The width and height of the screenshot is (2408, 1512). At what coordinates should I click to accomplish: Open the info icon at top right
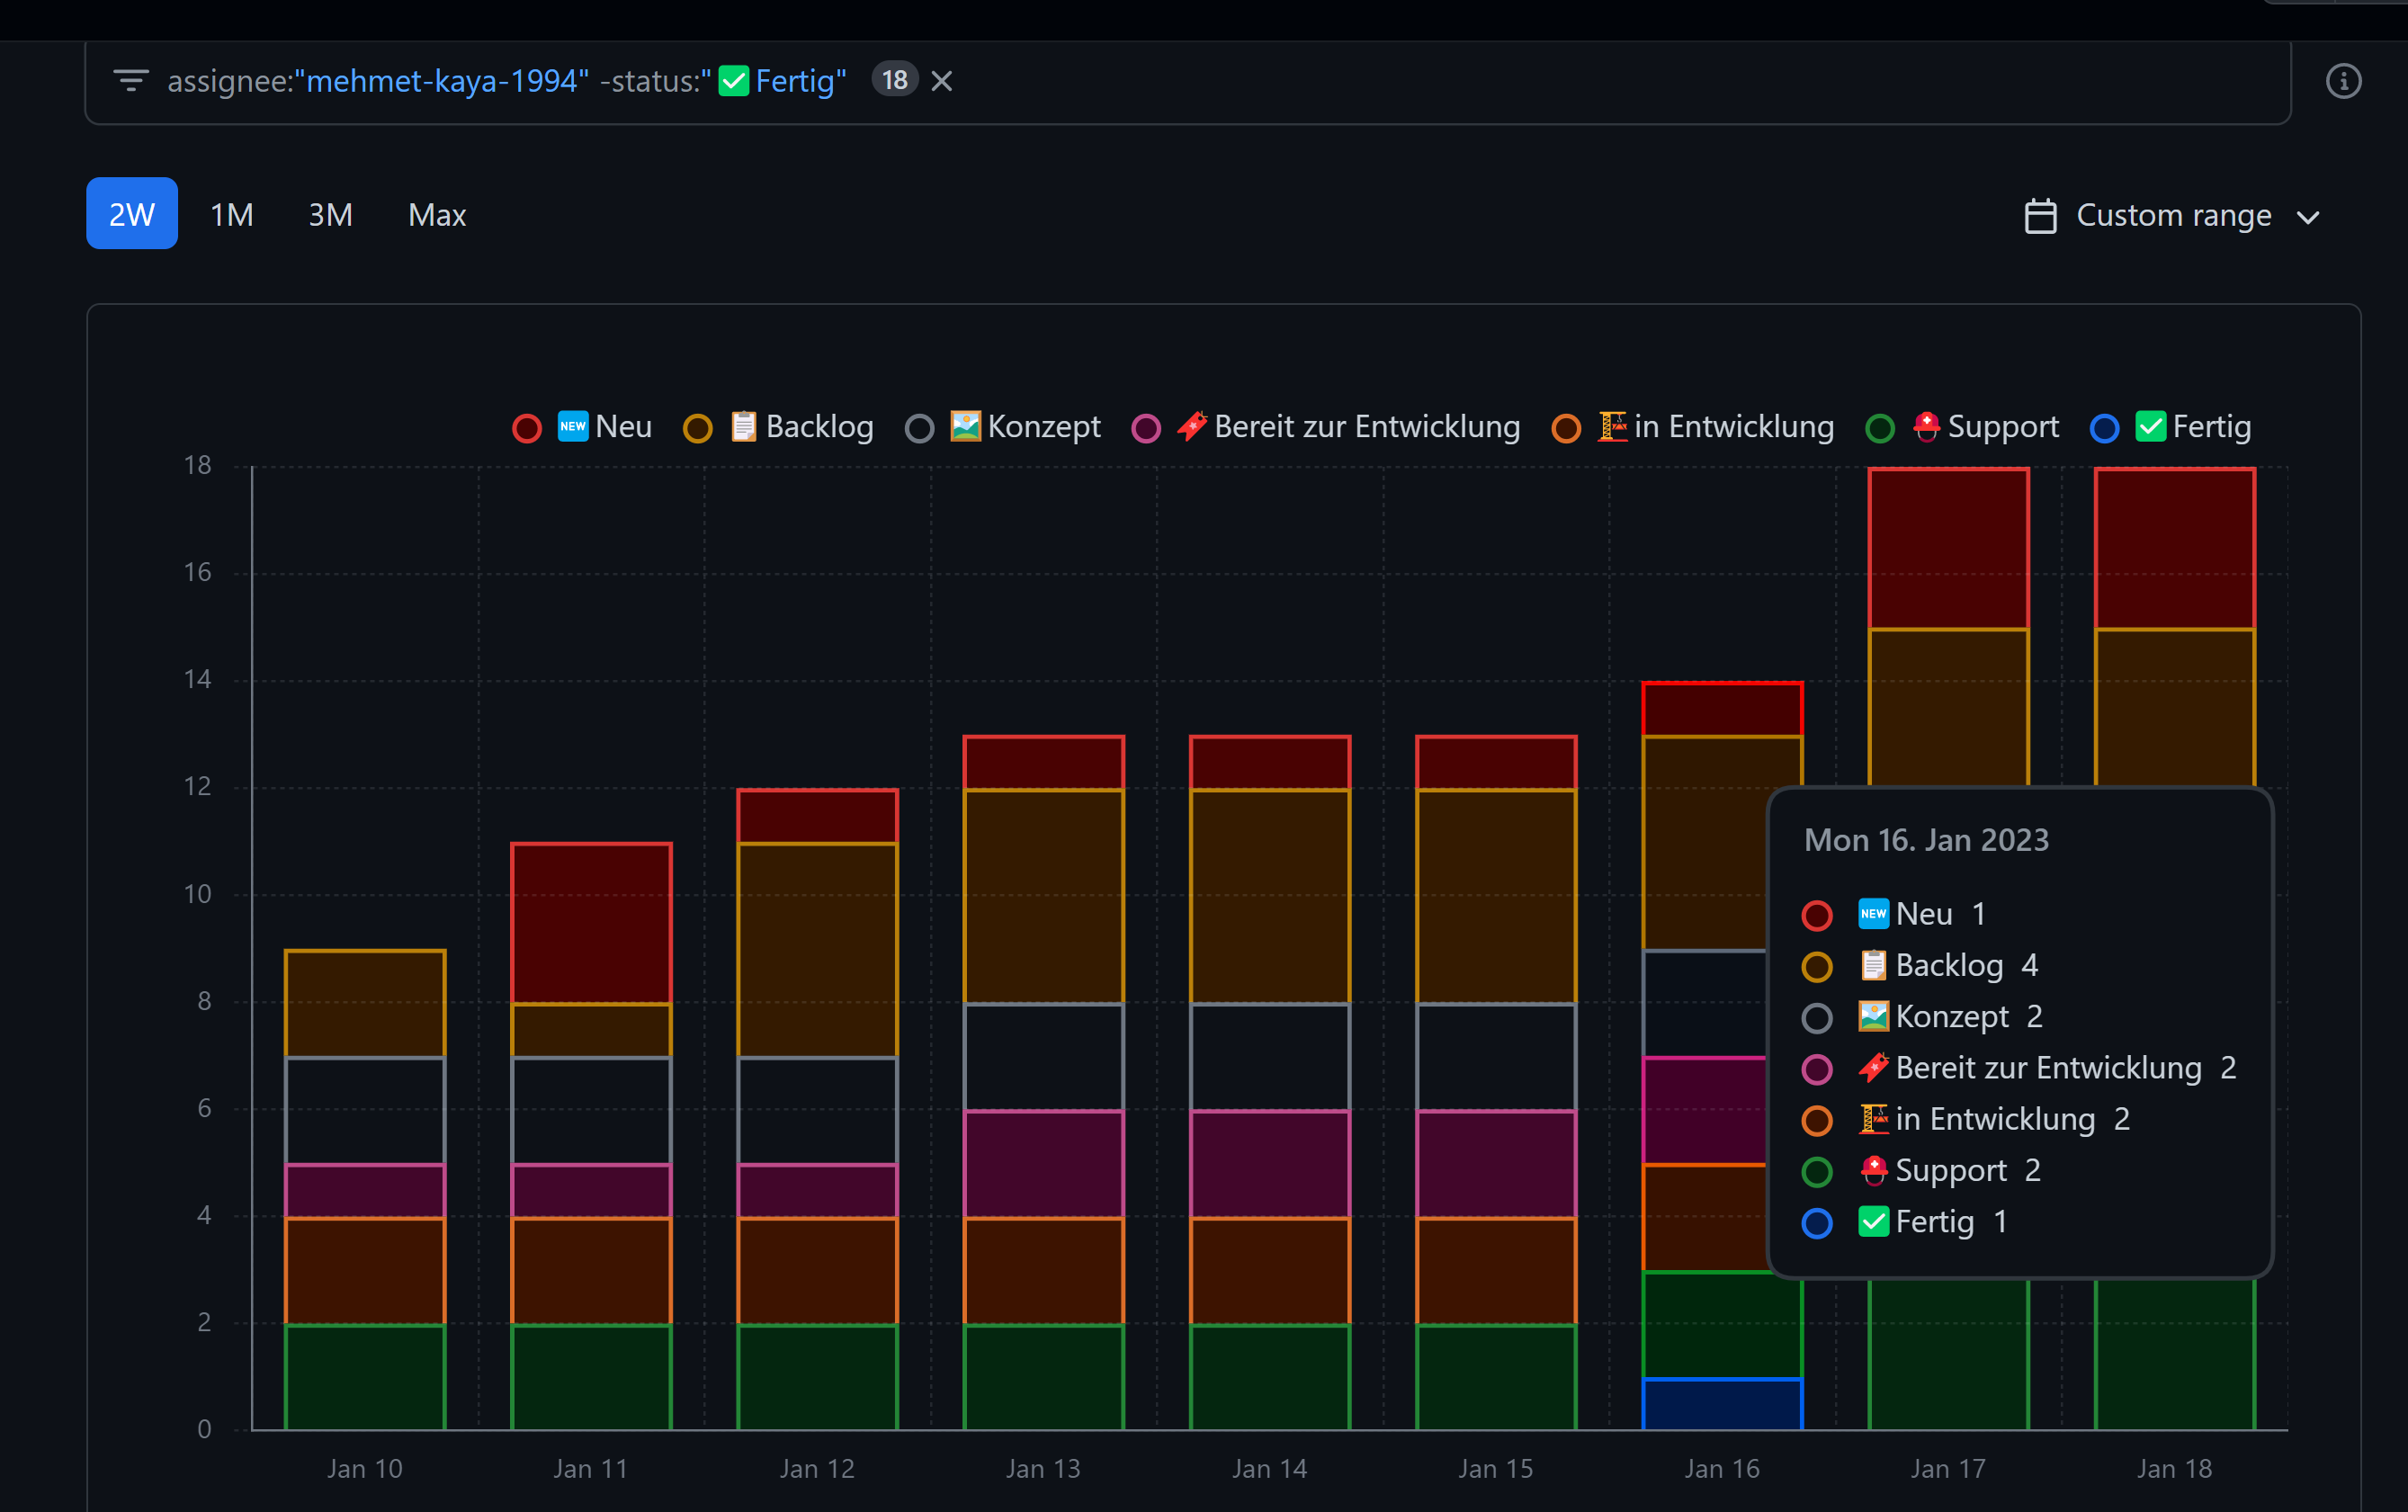point(2344,81)
